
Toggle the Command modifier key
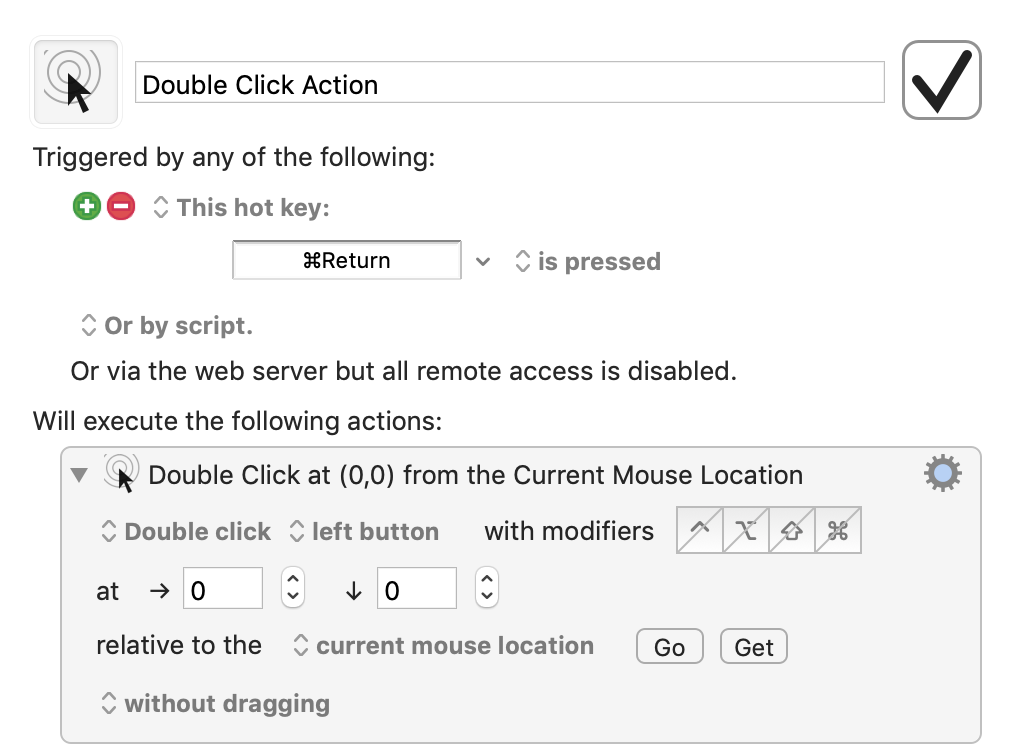838,531
